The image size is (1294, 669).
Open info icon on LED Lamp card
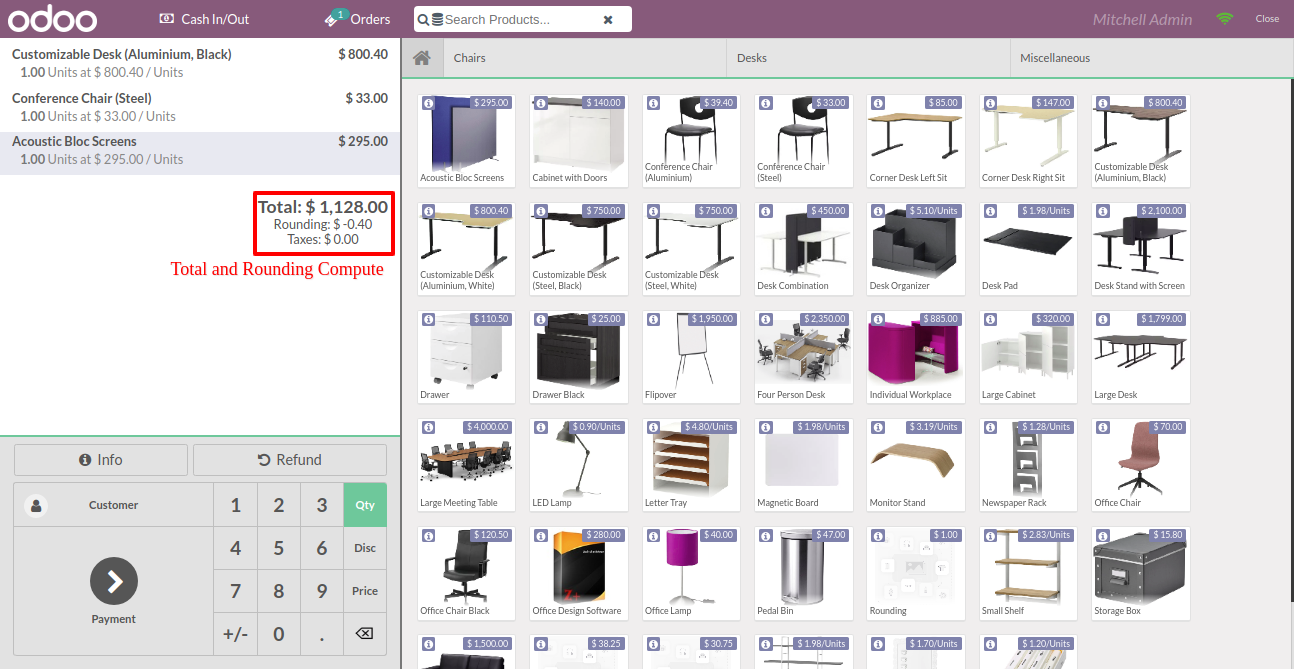point(540,427)
